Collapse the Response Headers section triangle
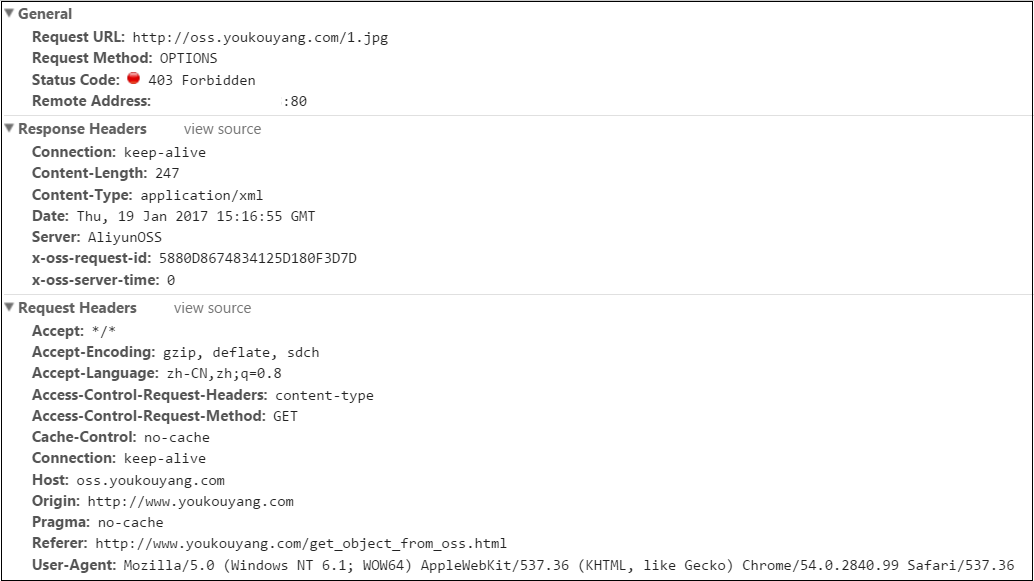Viewport: 1034px width, 581px height. pyautogui.click(x=9, y=128)
